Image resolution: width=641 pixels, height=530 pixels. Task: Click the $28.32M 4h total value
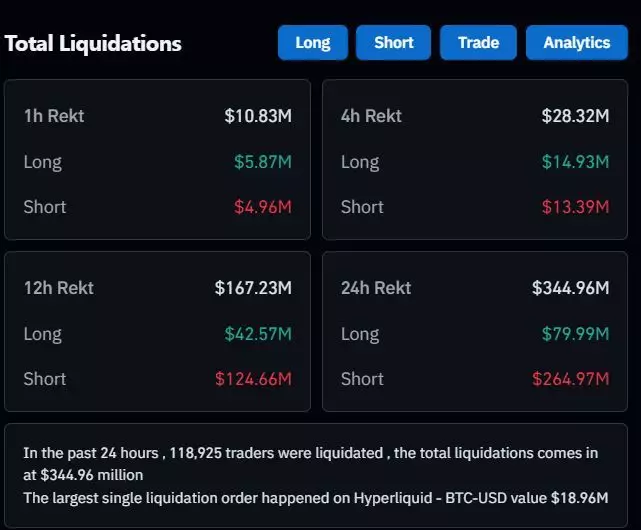point(575,116)
